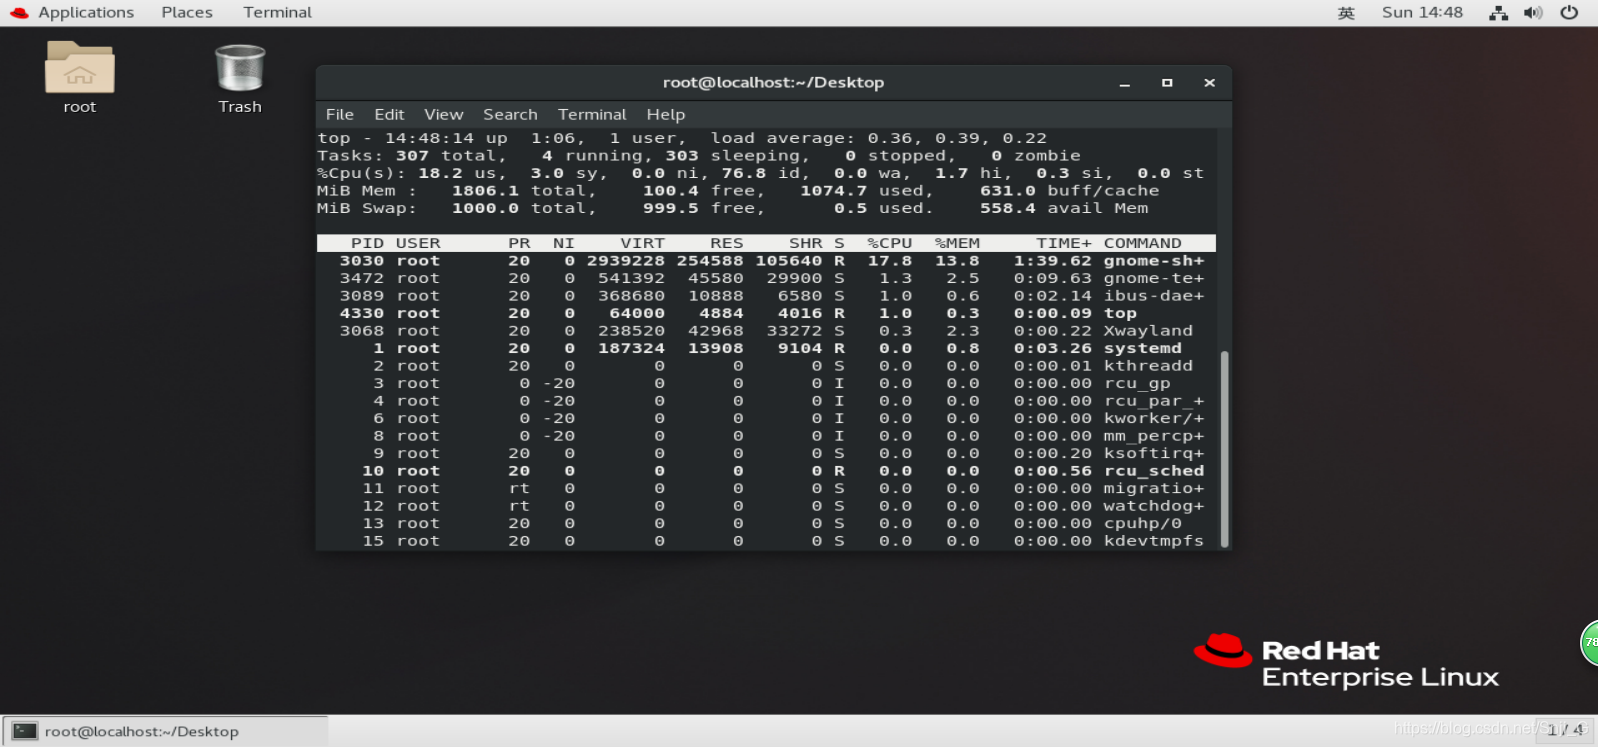This screenshot has width=1598, height=747.
Task: Click the top process command
Action: [1121, 314]
